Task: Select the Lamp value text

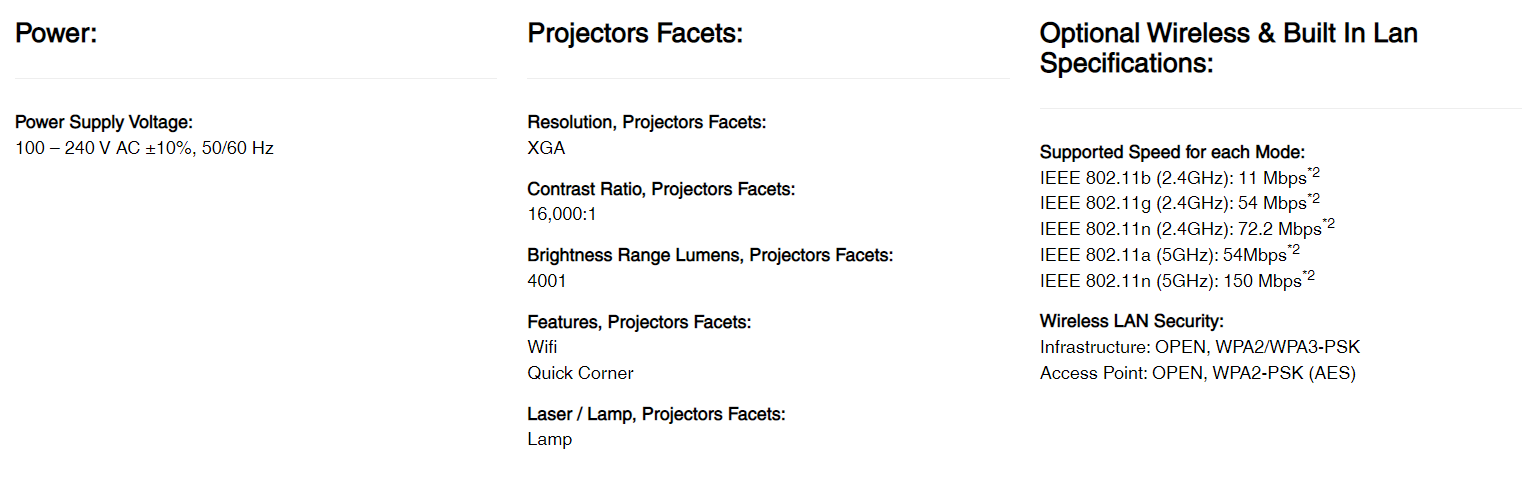Action: (x=549, y=439)
